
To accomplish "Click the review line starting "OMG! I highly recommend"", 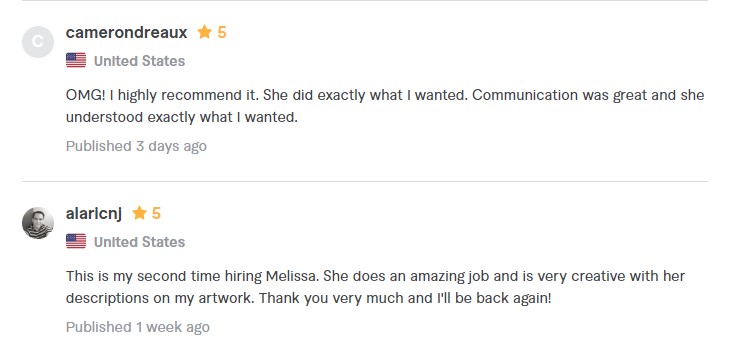I will [x=385, y=95].
